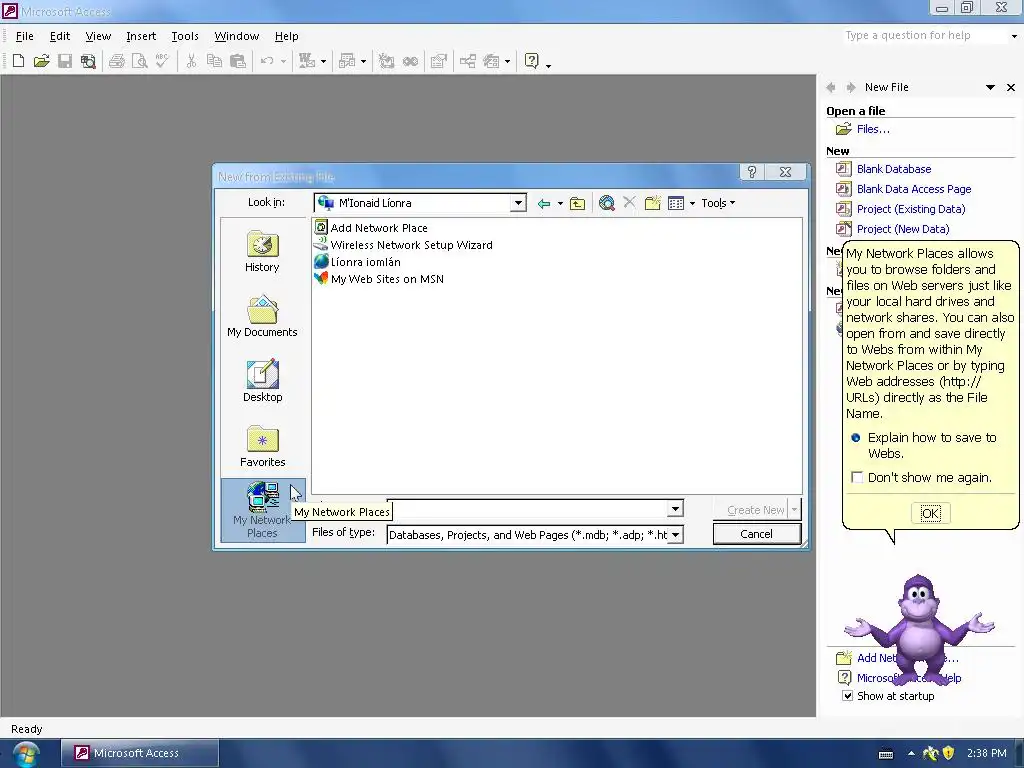The width and height of the screenshot is (1024, 768).
Task: Click the Save floppy disk icon
Action: click(x=65, y=61)
